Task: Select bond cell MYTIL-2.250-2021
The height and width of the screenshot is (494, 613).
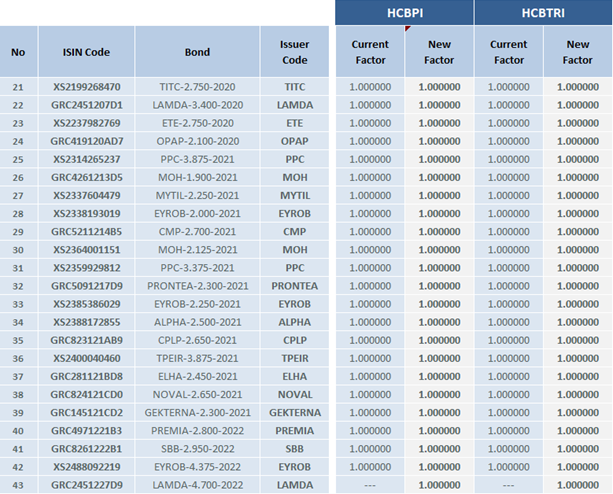Action: click(x=197, y=195)
